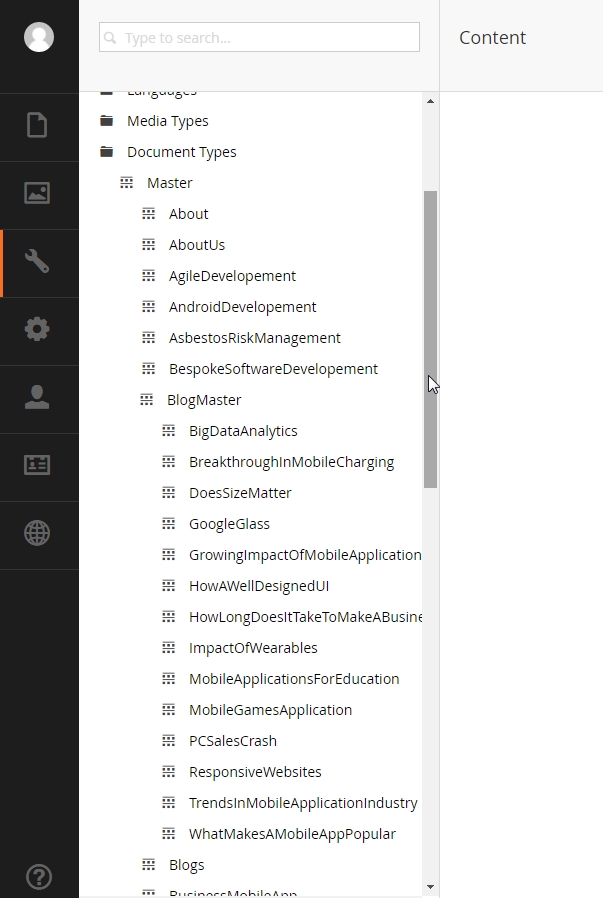
Task: Select the Settings wrench icon
Action: coord(37,262)
